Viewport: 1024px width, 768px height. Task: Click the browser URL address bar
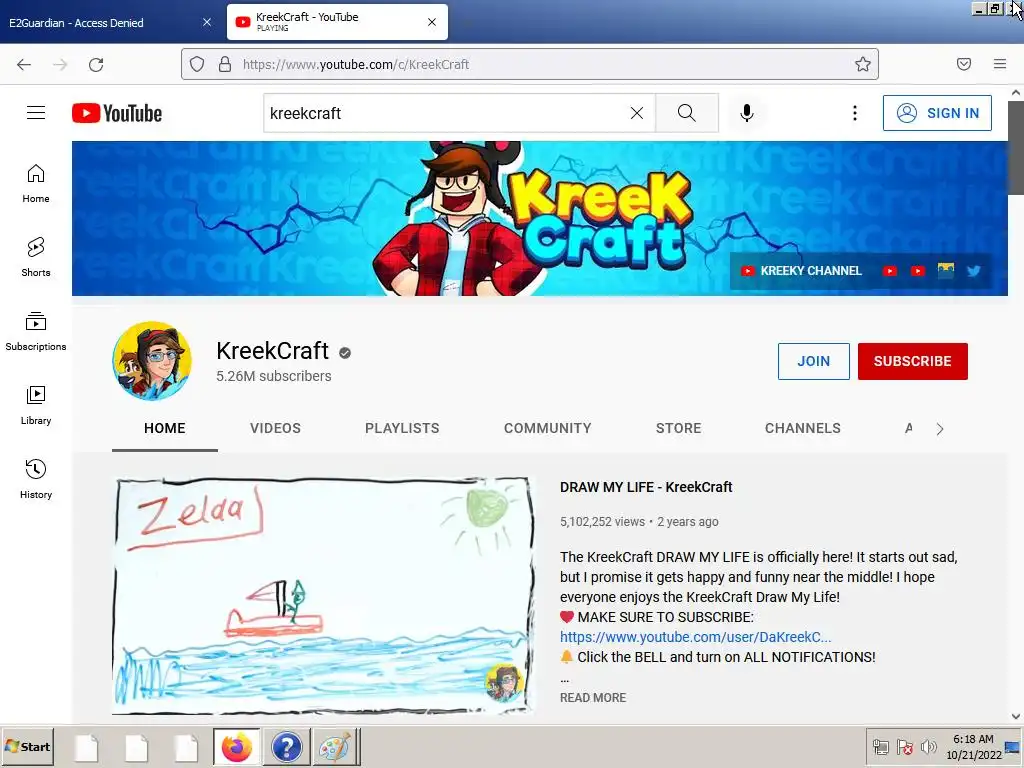[529, 64]
